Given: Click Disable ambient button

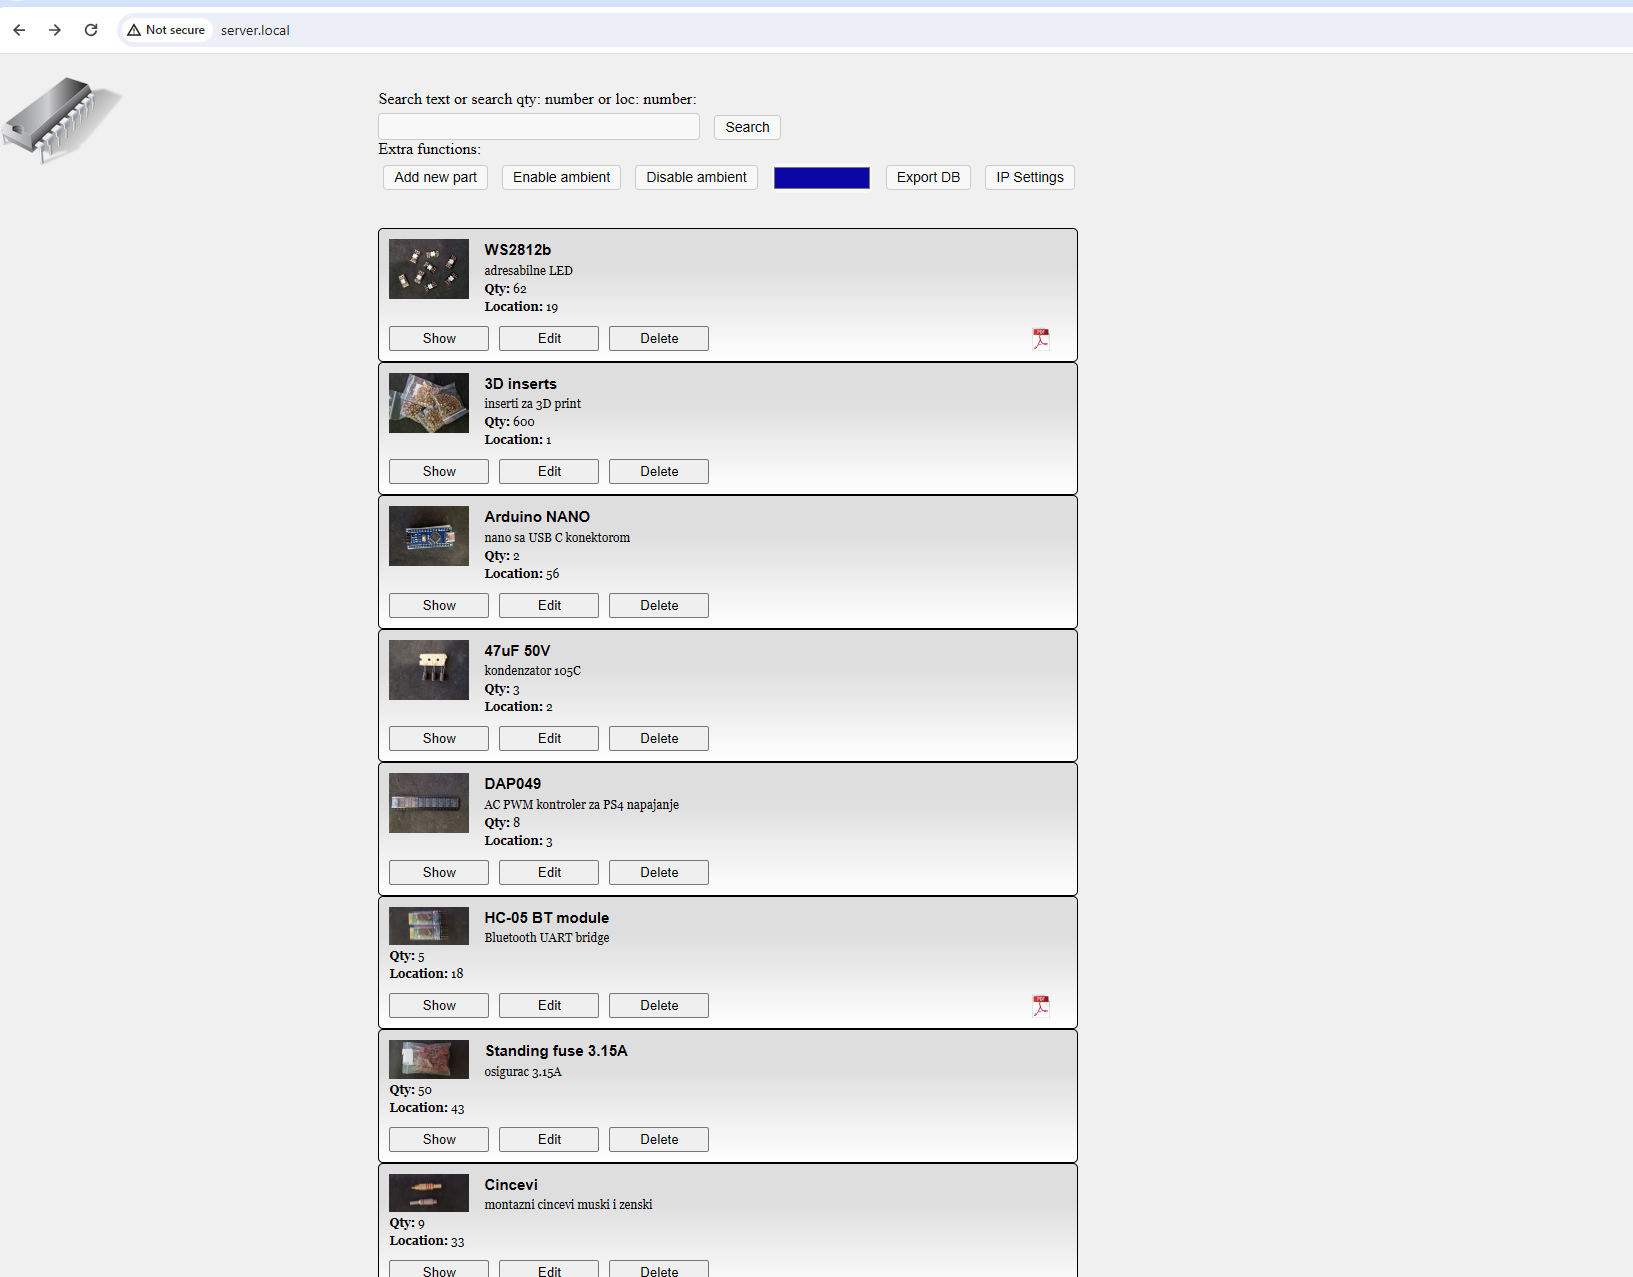Looking at the screenshot, I should [x=696, y=177].
